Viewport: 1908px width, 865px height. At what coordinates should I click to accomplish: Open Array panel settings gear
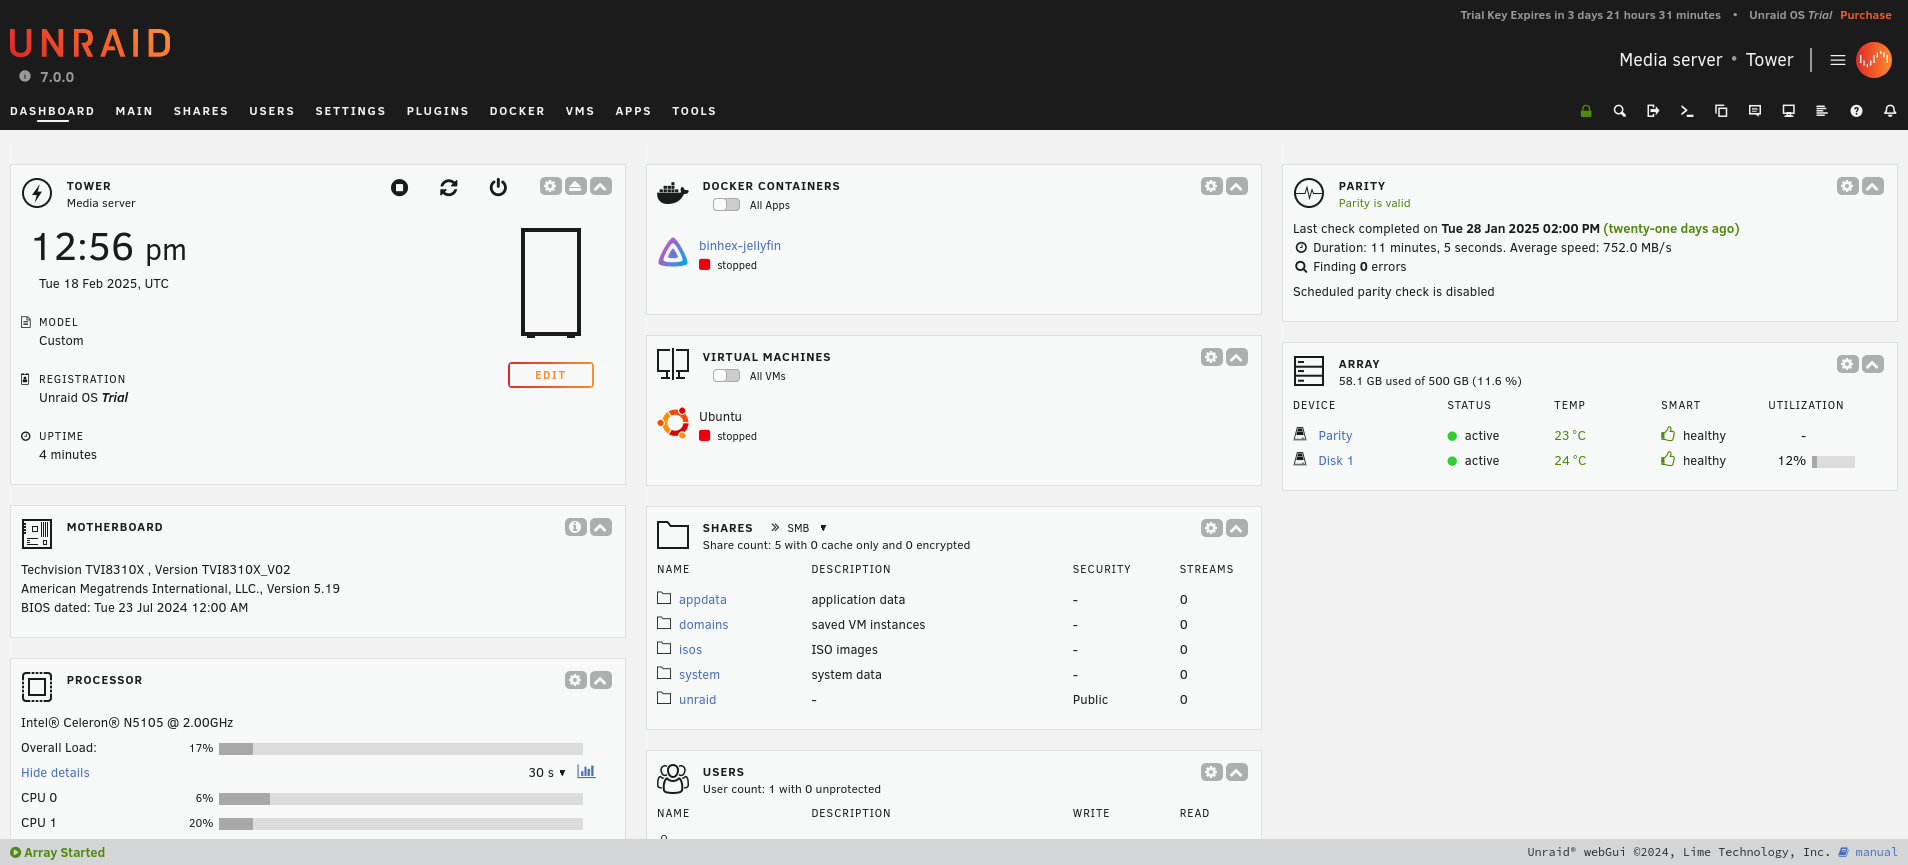point(1847,364)
